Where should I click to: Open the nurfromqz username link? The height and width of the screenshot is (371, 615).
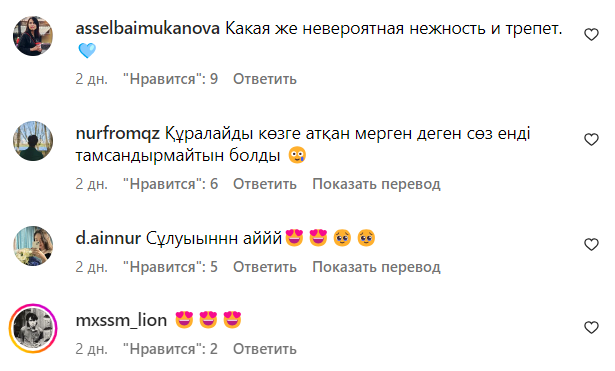click(x=118, y=134)
